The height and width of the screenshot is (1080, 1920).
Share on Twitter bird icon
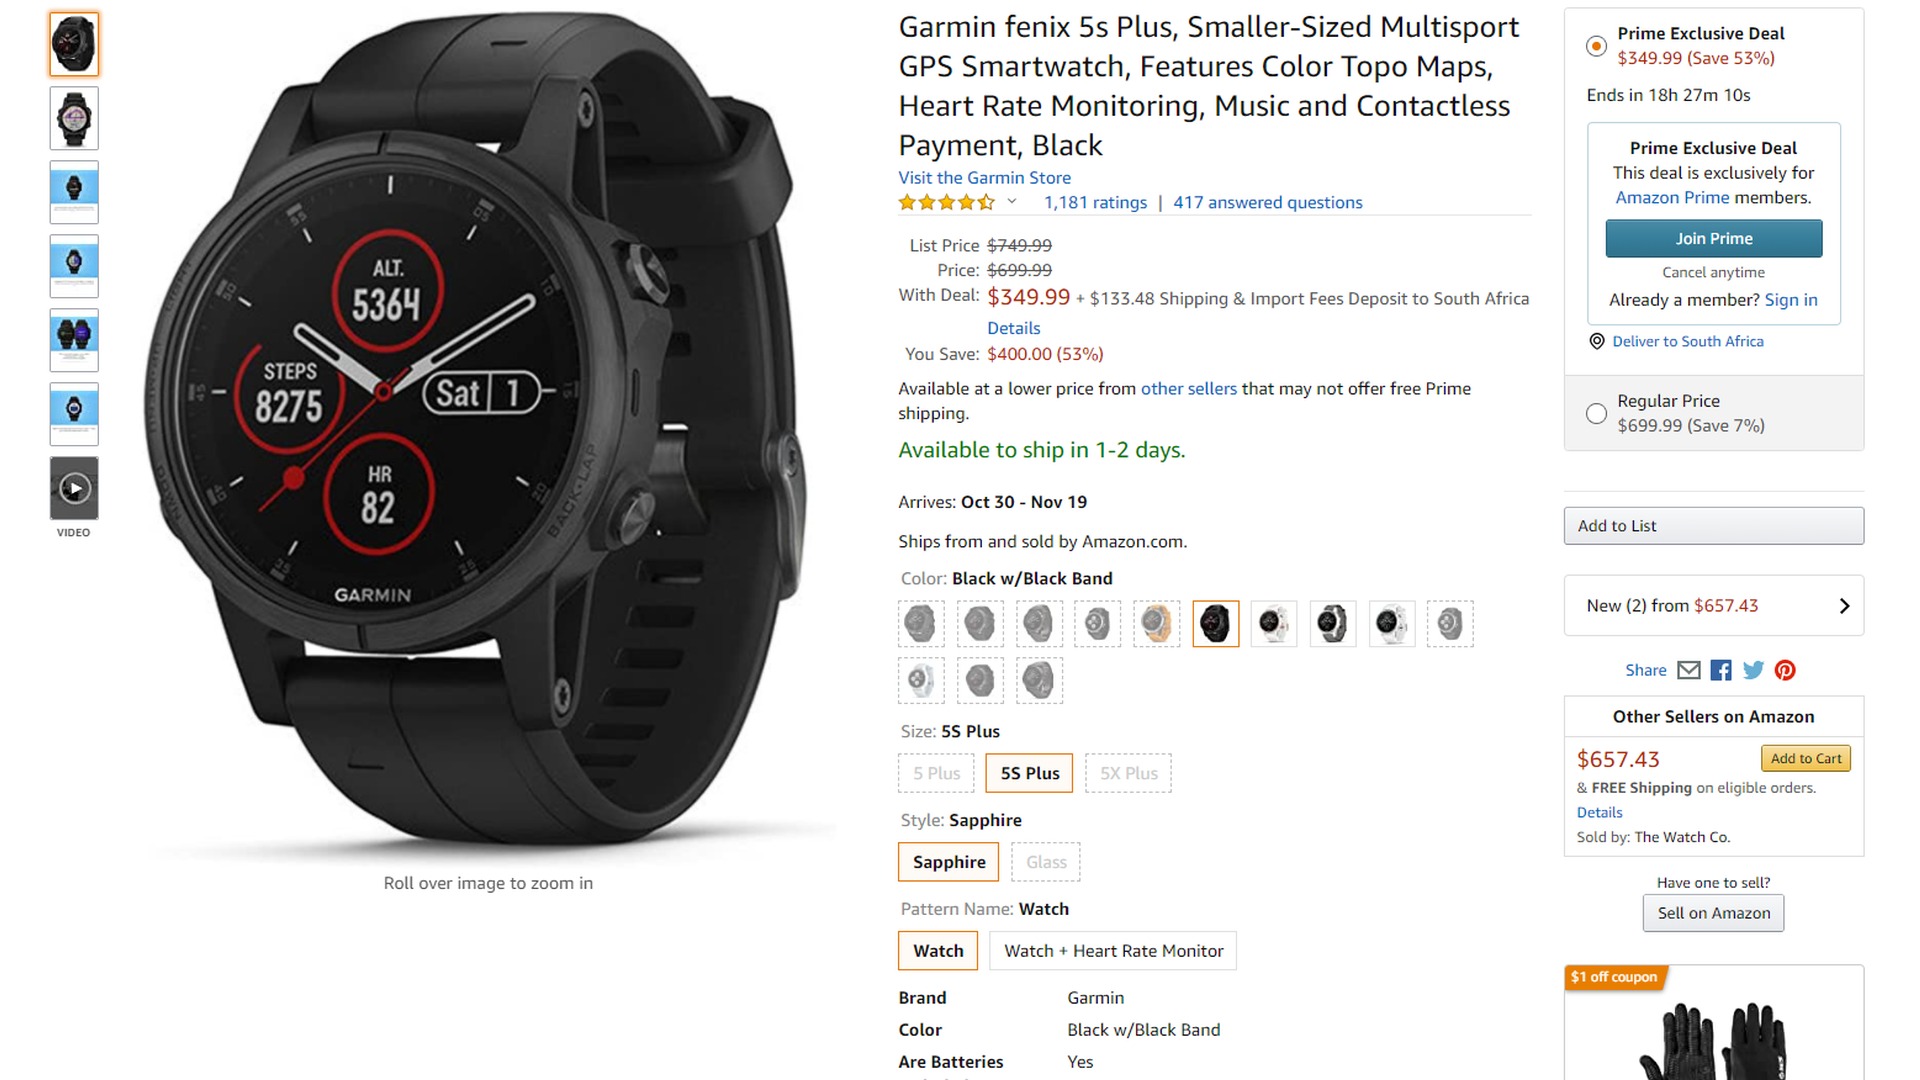click(1753, 670)
